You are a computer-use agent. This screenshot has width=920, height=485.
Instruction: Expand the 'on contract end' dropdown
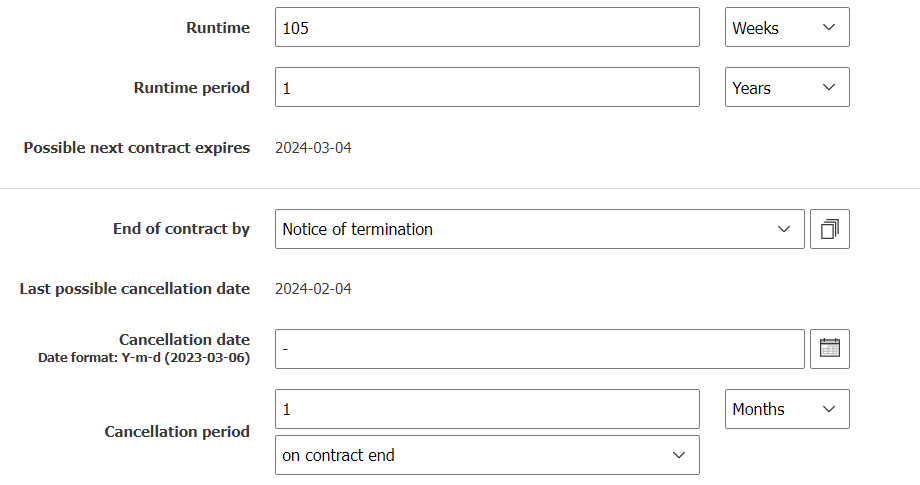click(486, 455)
